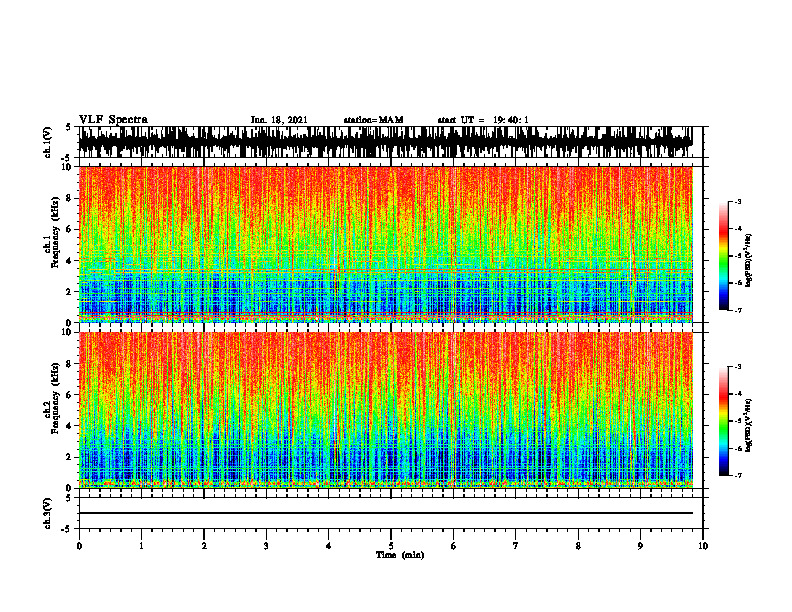Click time axis tick label 4

pyautogui.click(x=329, y=546)
